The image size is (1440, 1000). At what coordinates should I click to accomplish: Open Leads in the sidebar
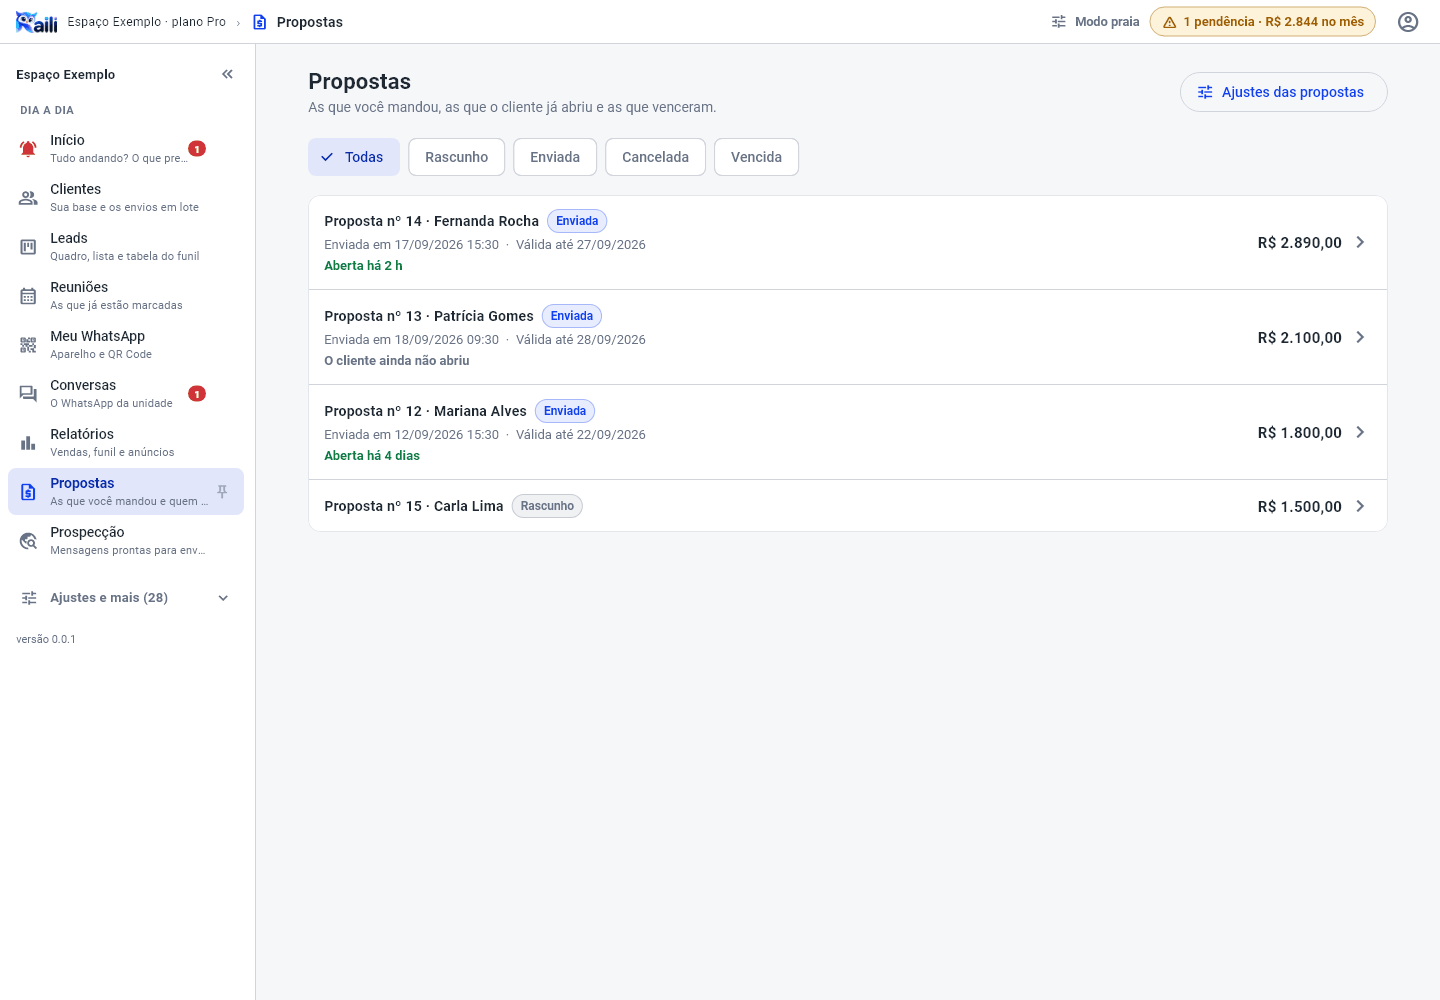pyautogui.click(x=126, y=247)
